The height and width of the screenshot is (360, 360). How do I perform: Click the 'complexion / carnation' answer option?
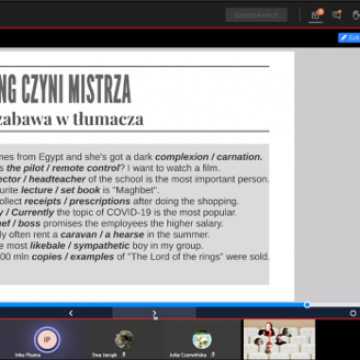(x=209, y=157)
